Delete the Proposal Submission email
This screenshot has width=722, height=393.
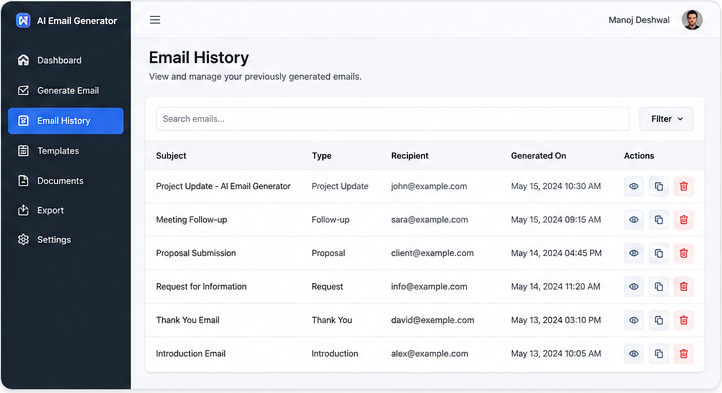683,253
